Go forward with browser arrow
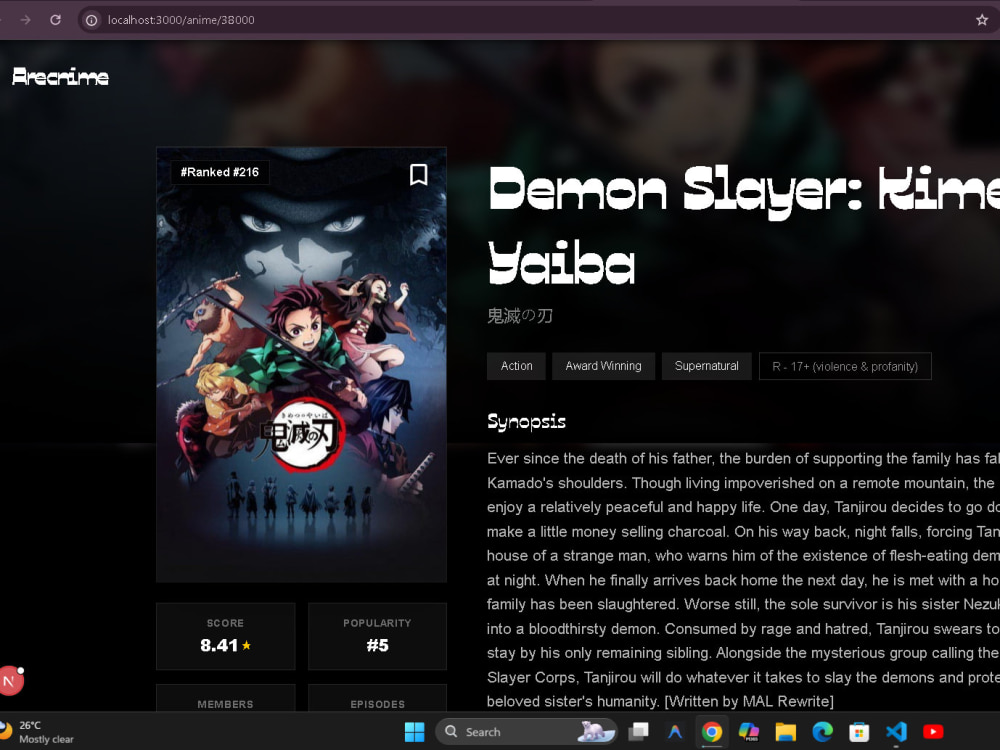The image size is (1000, 750). click(x=26, y=20)
